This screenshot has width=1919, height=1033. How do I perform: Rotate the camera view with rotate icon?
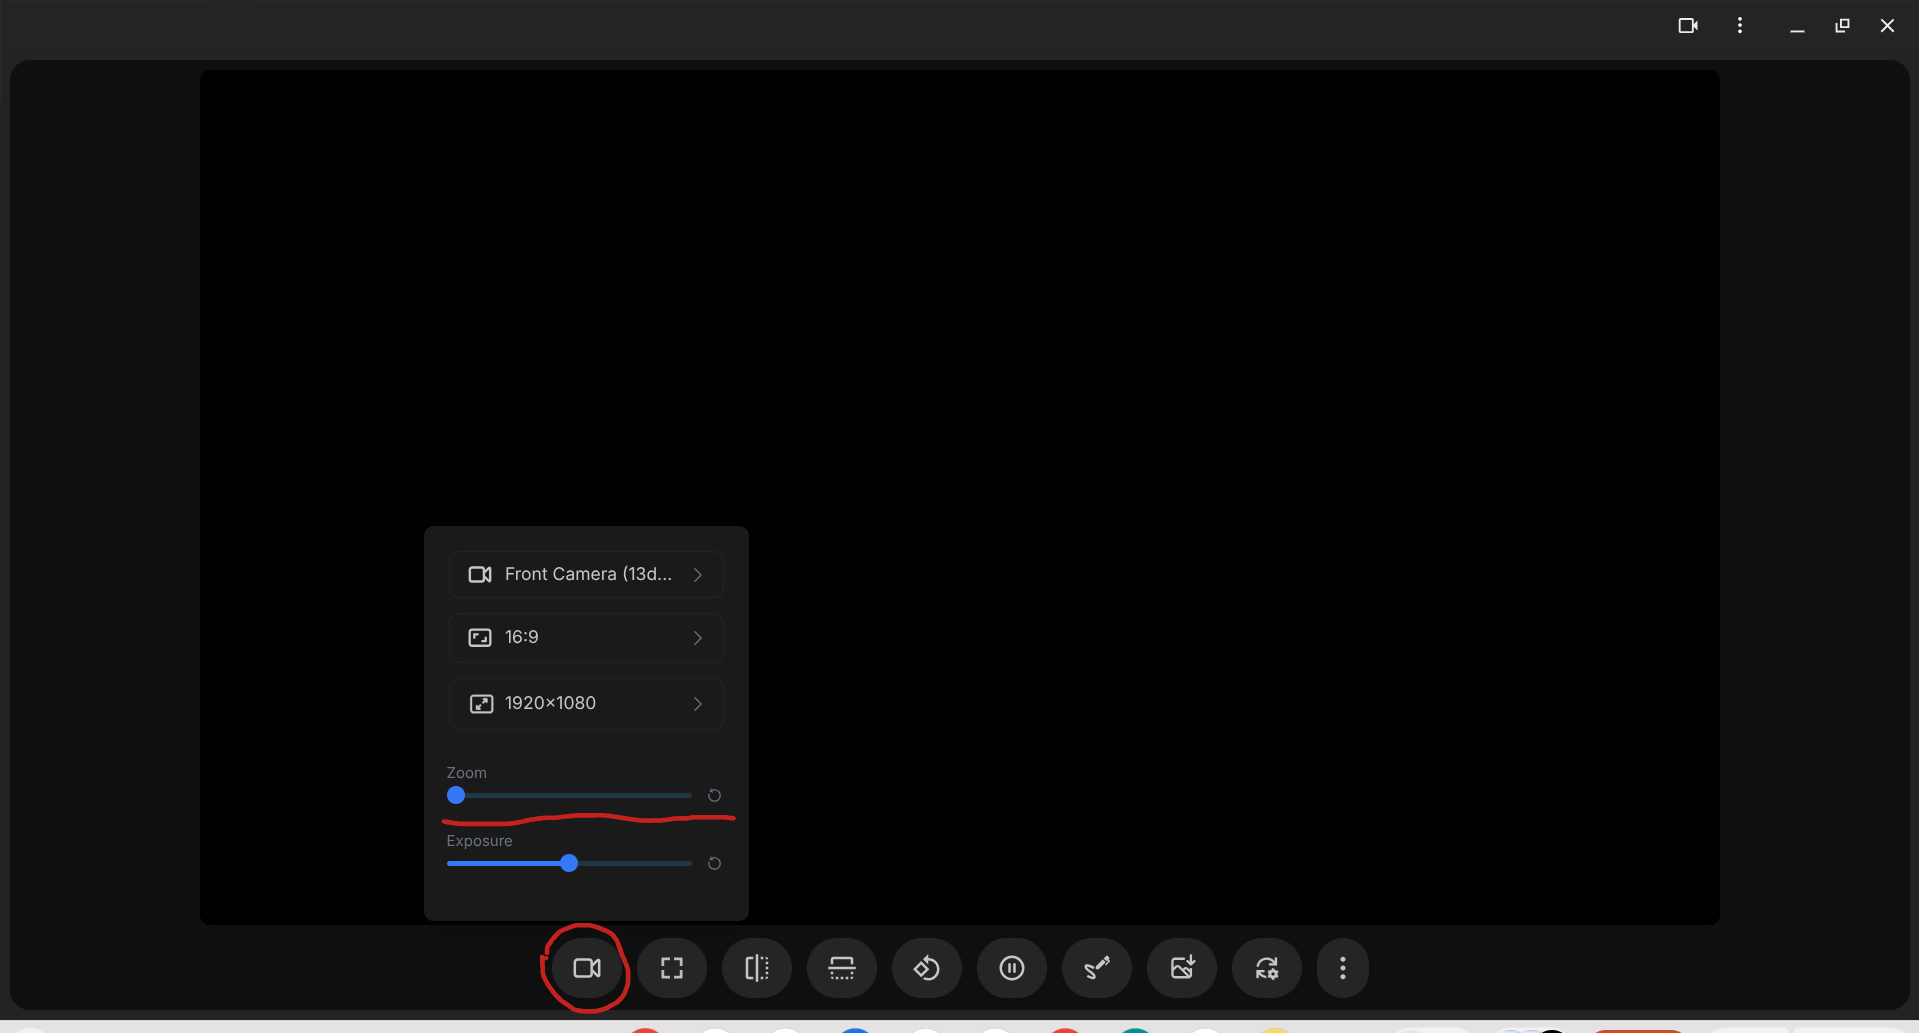coord(927,968)
